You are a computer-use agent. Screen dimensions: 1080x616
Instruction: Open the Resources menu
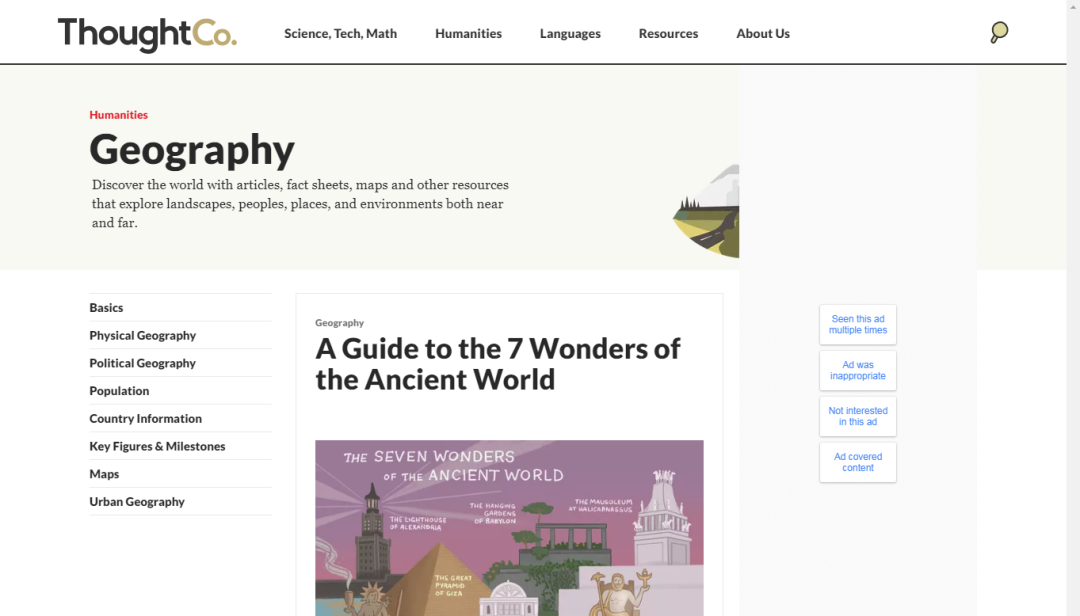(x=668, y=33)
